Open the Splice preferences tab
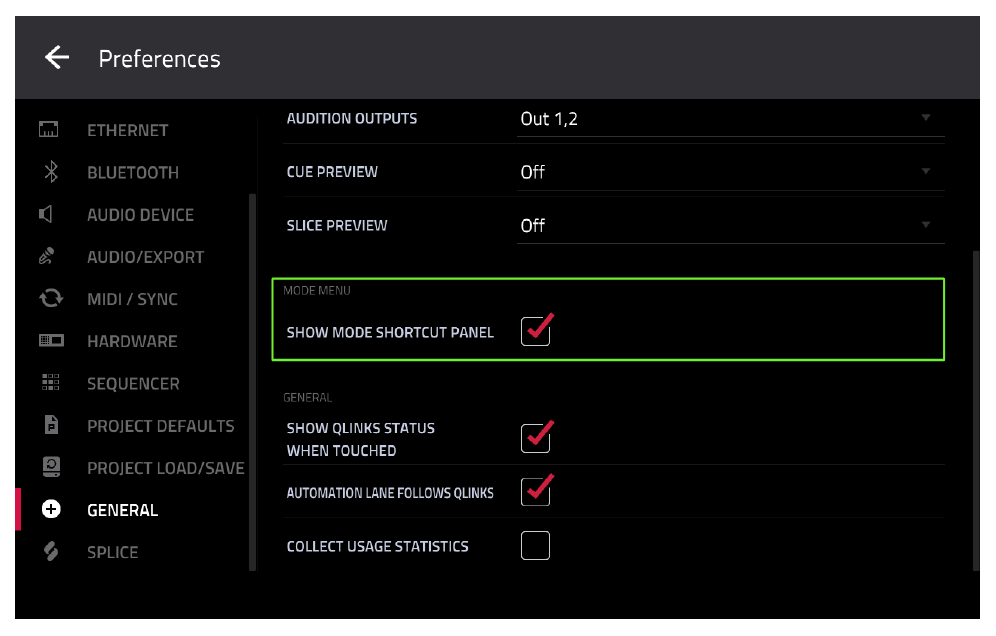The image size is (996, 636). [x=112, y=552]
